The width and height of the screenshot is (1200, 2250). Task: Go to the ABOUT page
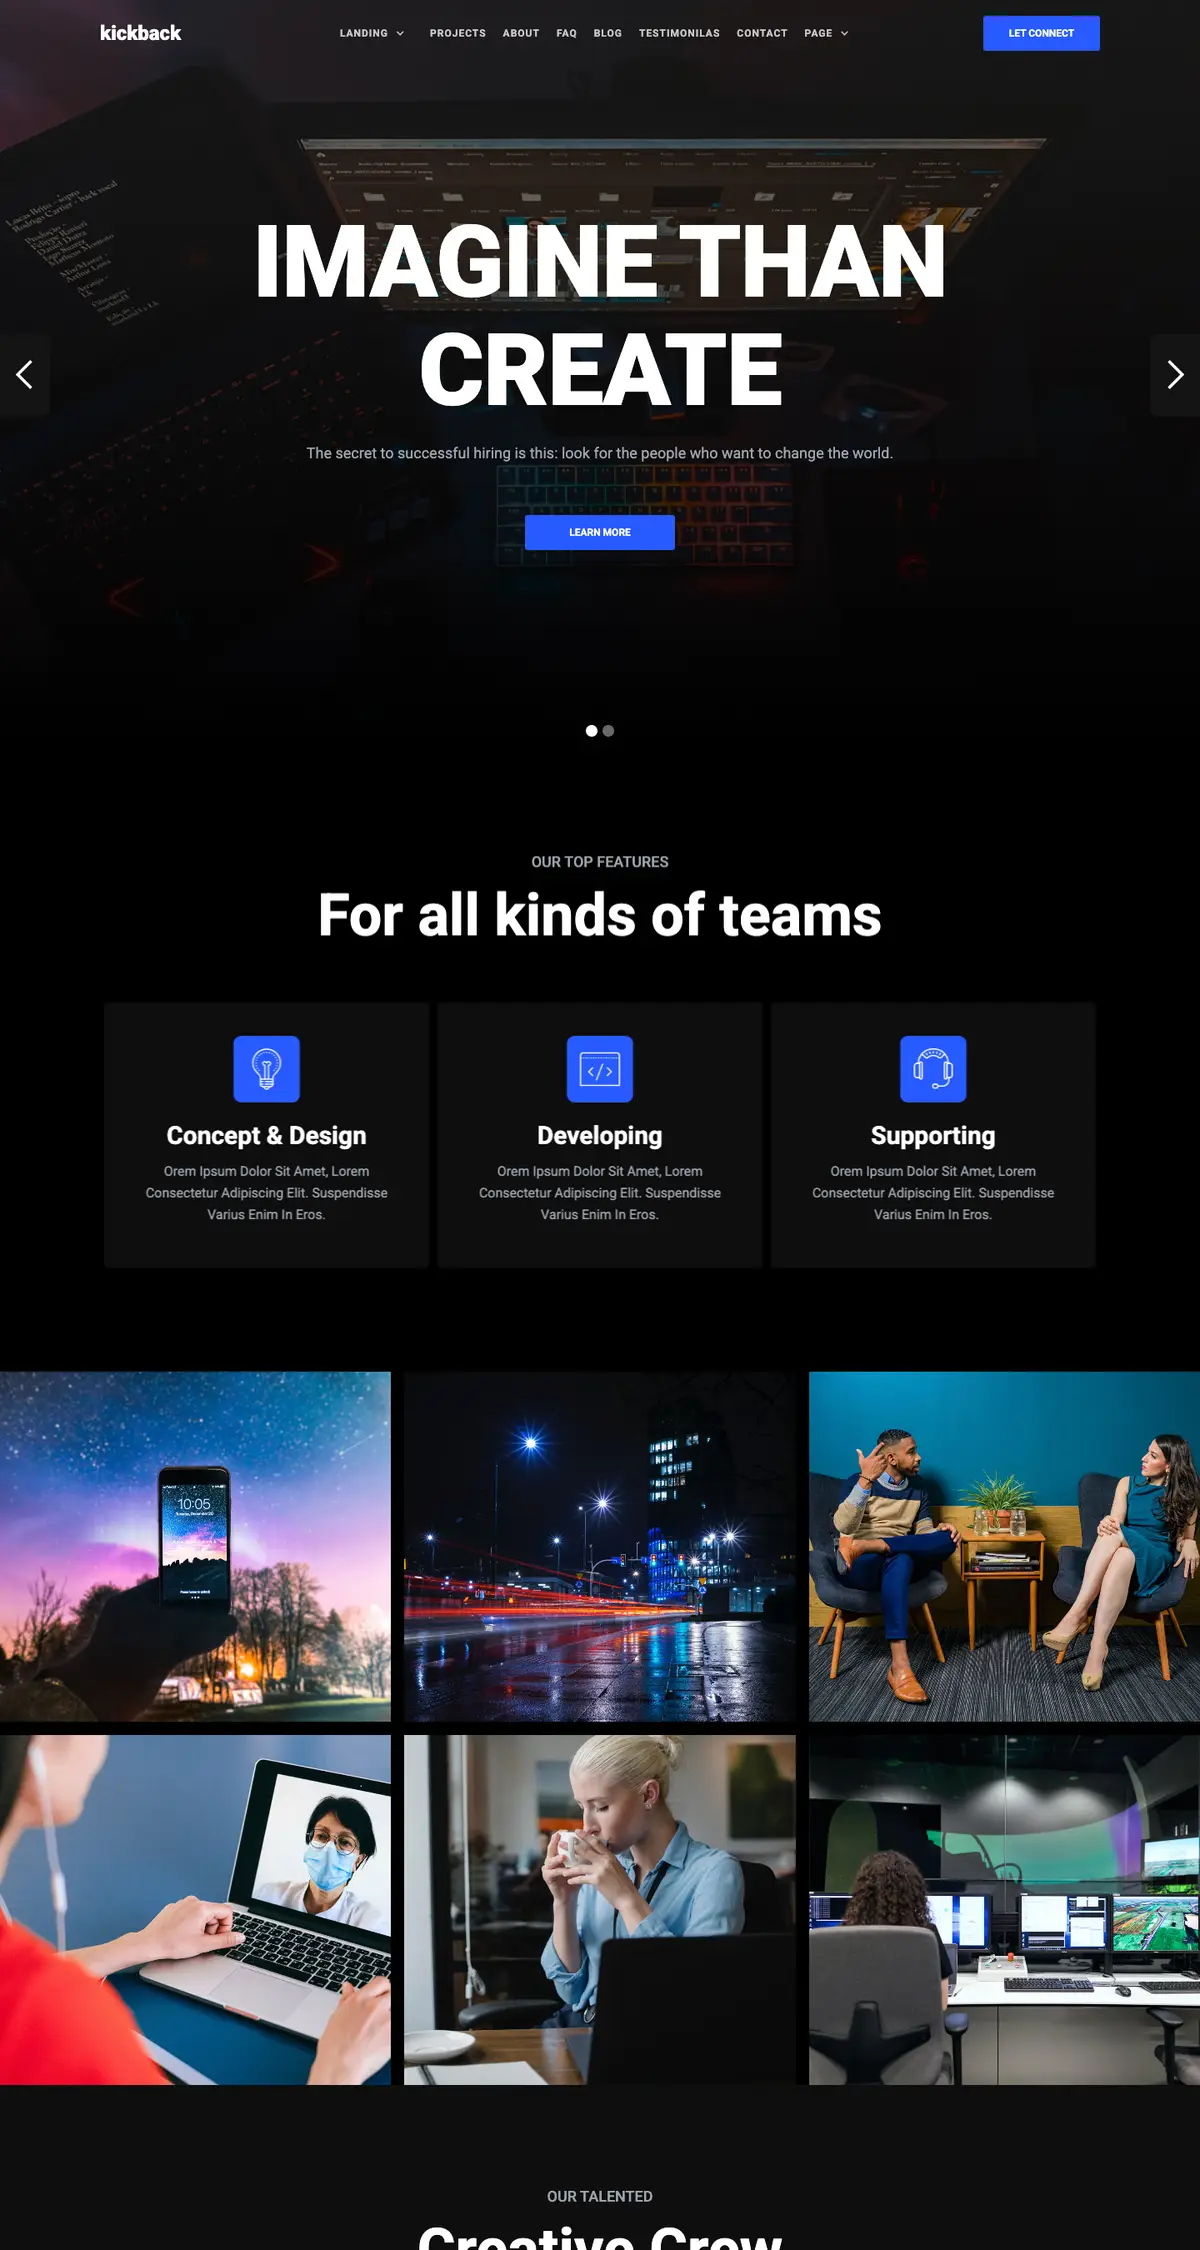click(x=521, y=33)
